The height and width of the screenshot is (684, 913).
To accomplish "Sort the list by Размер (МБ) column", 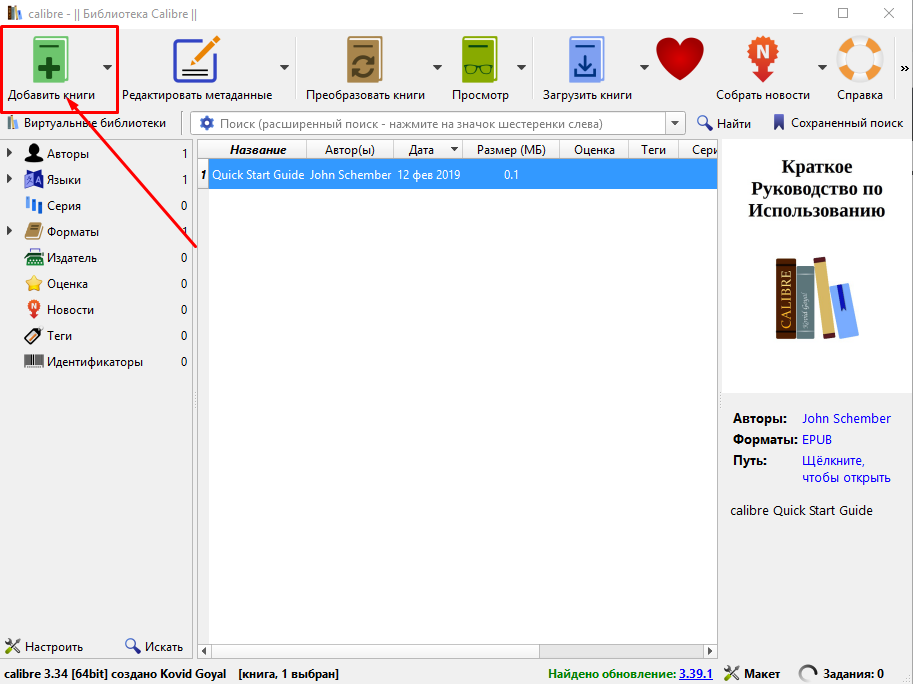I will click(511, 150).
